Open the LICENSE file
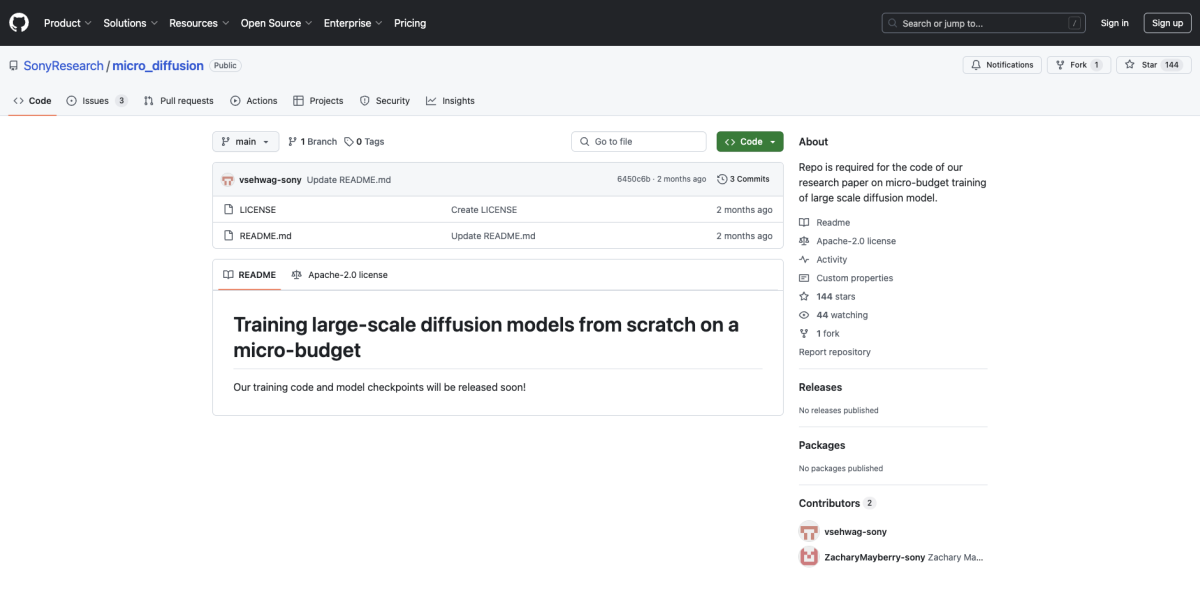 (x=257, y=210)
